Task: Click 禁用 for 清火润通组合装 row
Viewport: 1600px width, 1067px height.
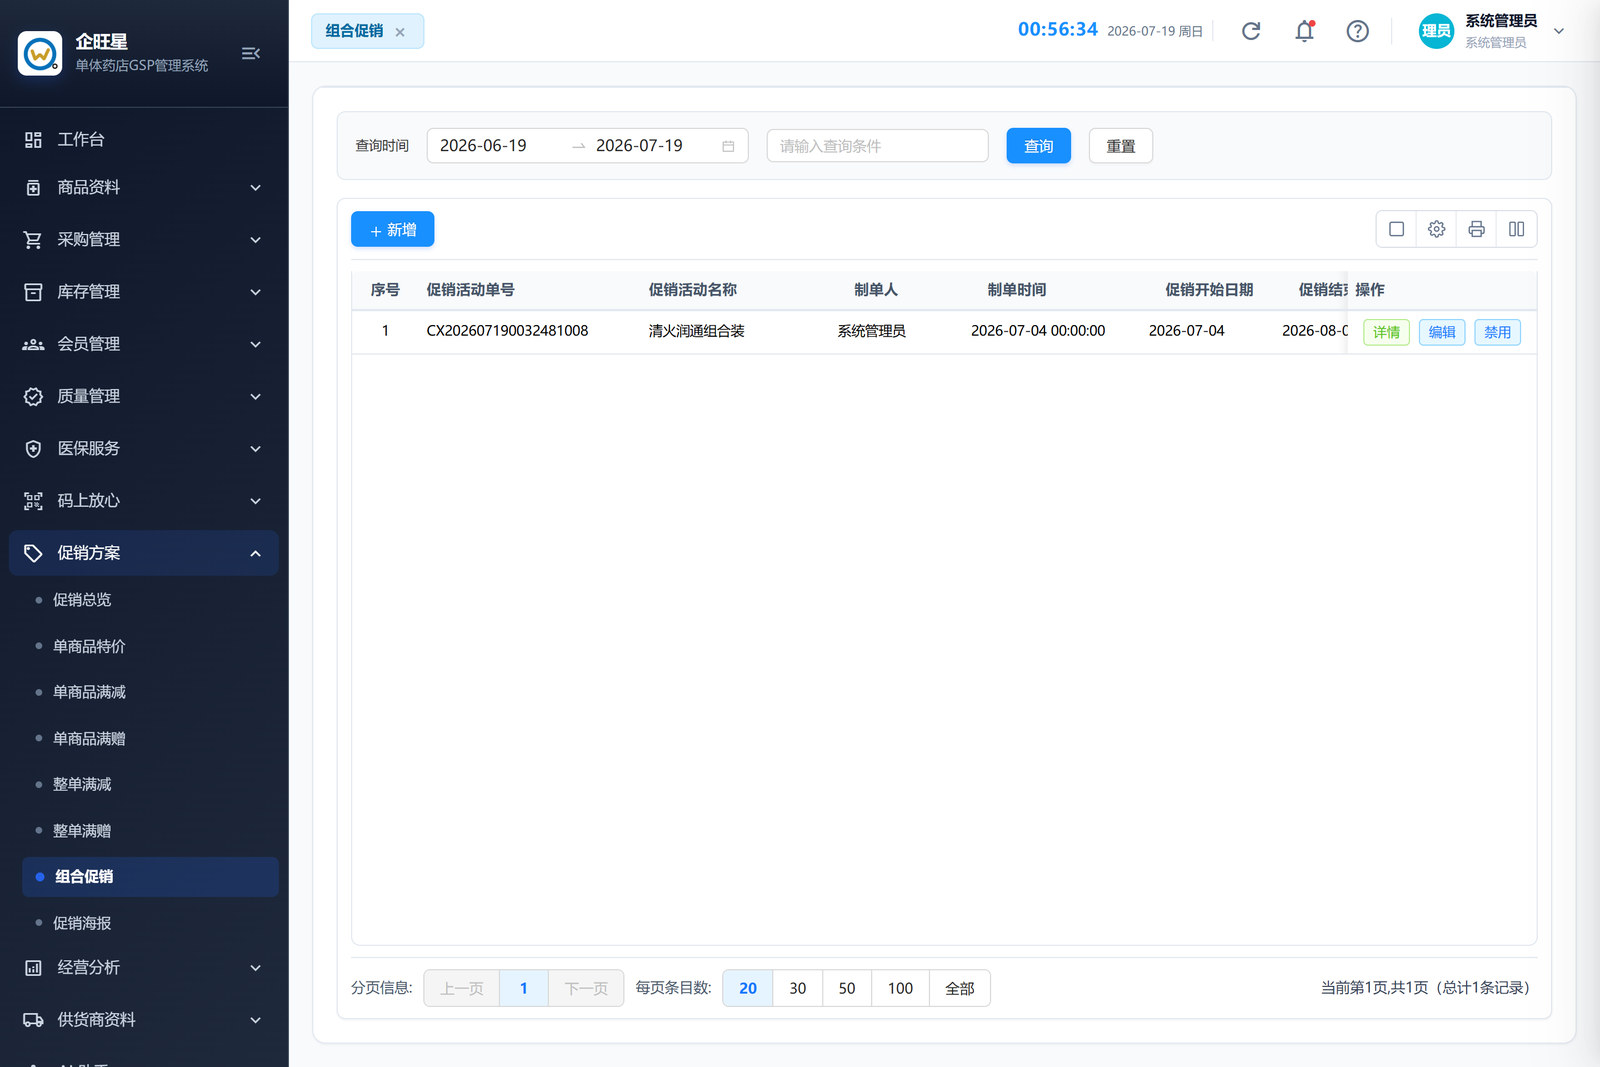Action: (1497, 332)
